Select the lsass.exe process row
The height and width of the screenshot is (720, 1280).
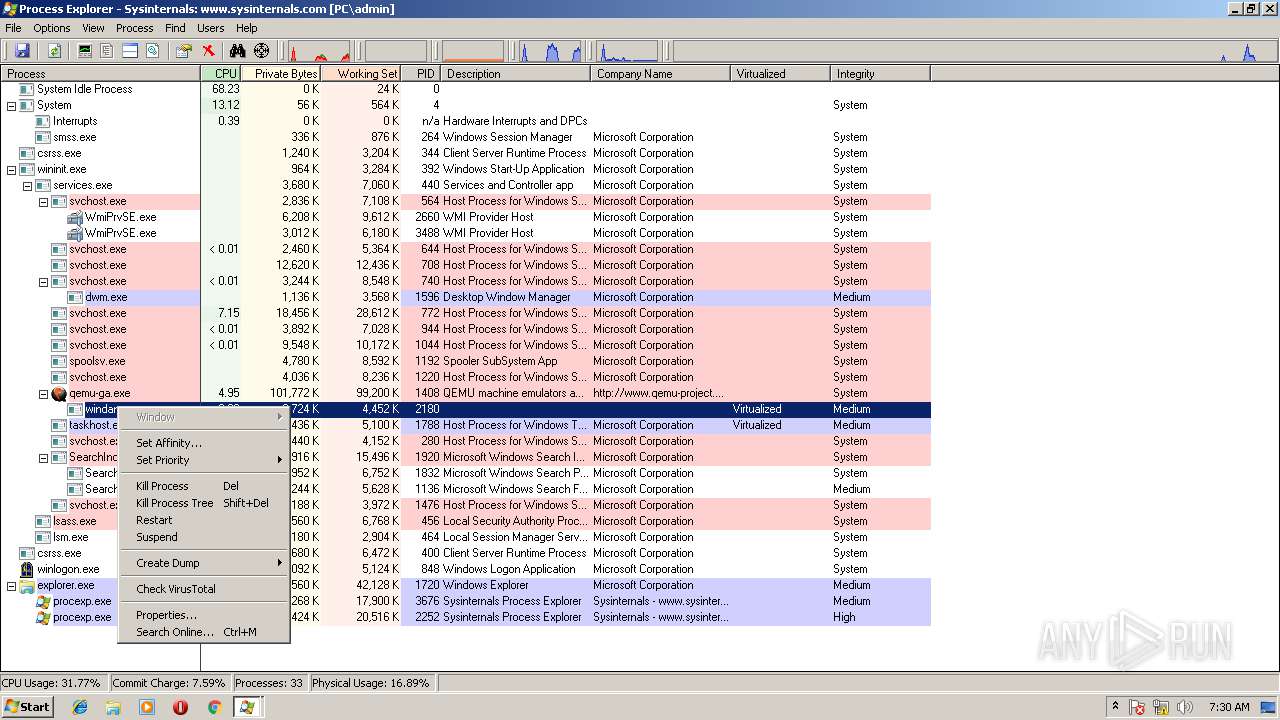[x=466, y=521]
